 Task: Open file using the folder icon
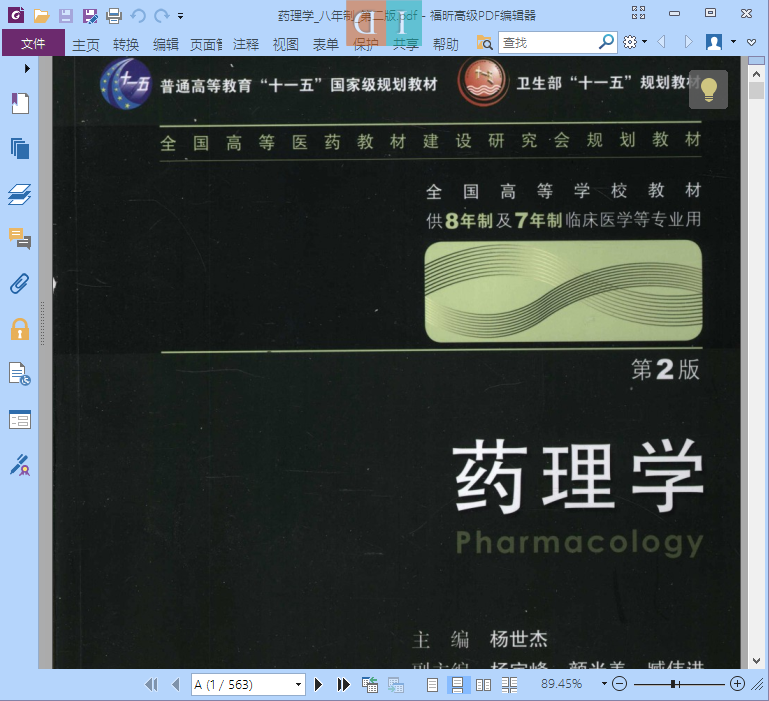pyautogui.click(x=41, y=16)
